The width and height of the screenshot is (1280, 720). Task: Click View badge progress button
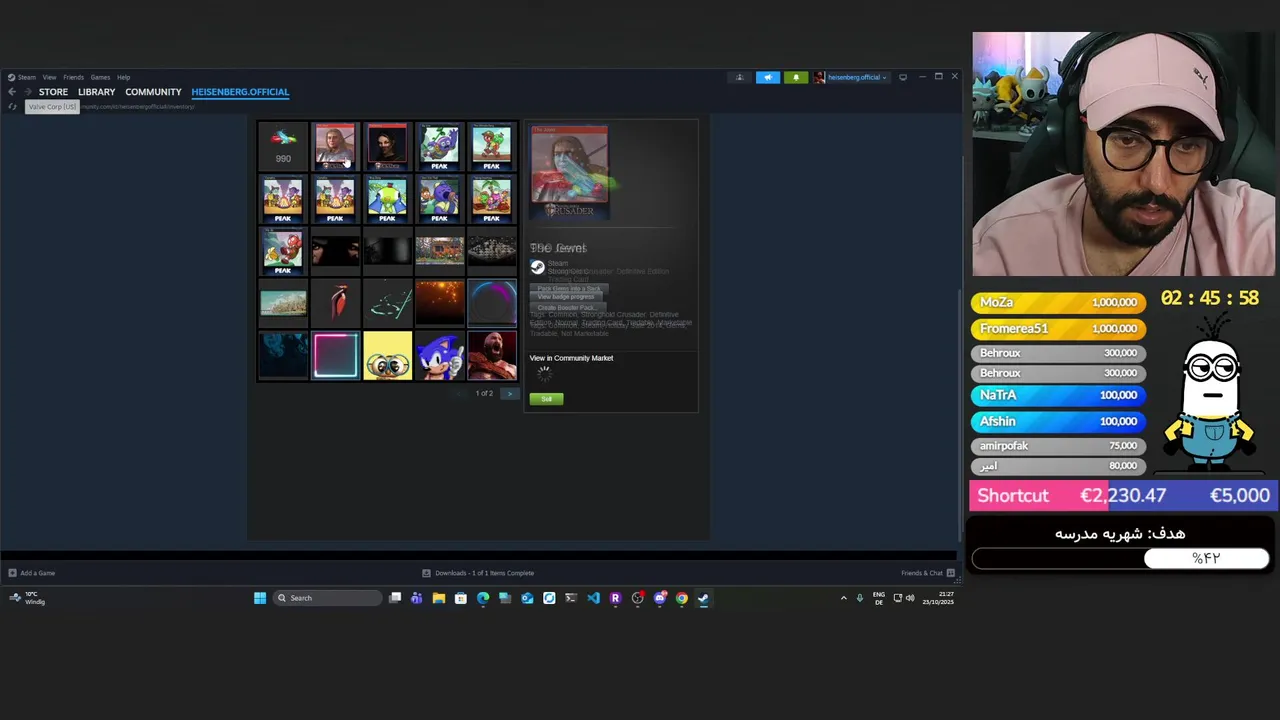click(566, 297)
